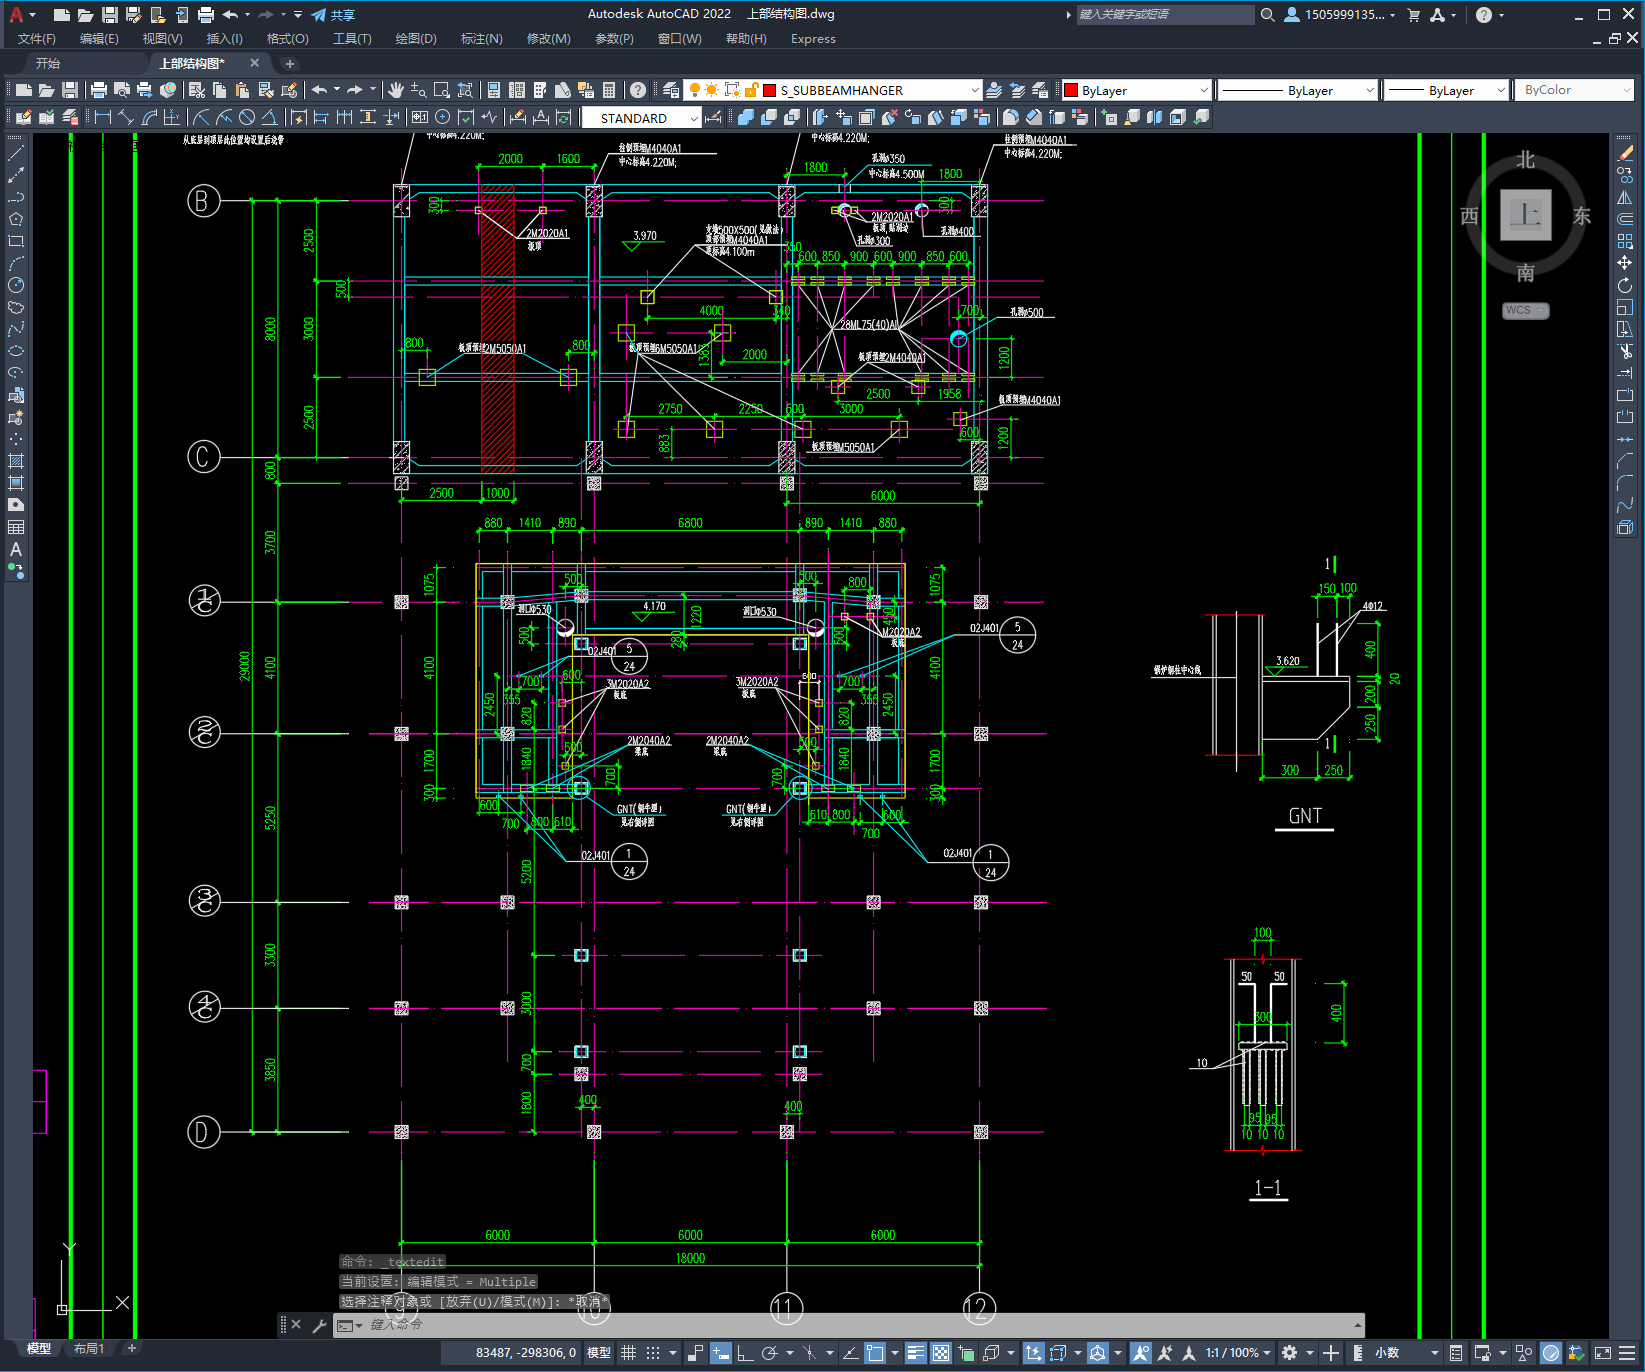
Task: Toggle object snap in status bar
Action: pyautogui.click(x=875, y=1353)
